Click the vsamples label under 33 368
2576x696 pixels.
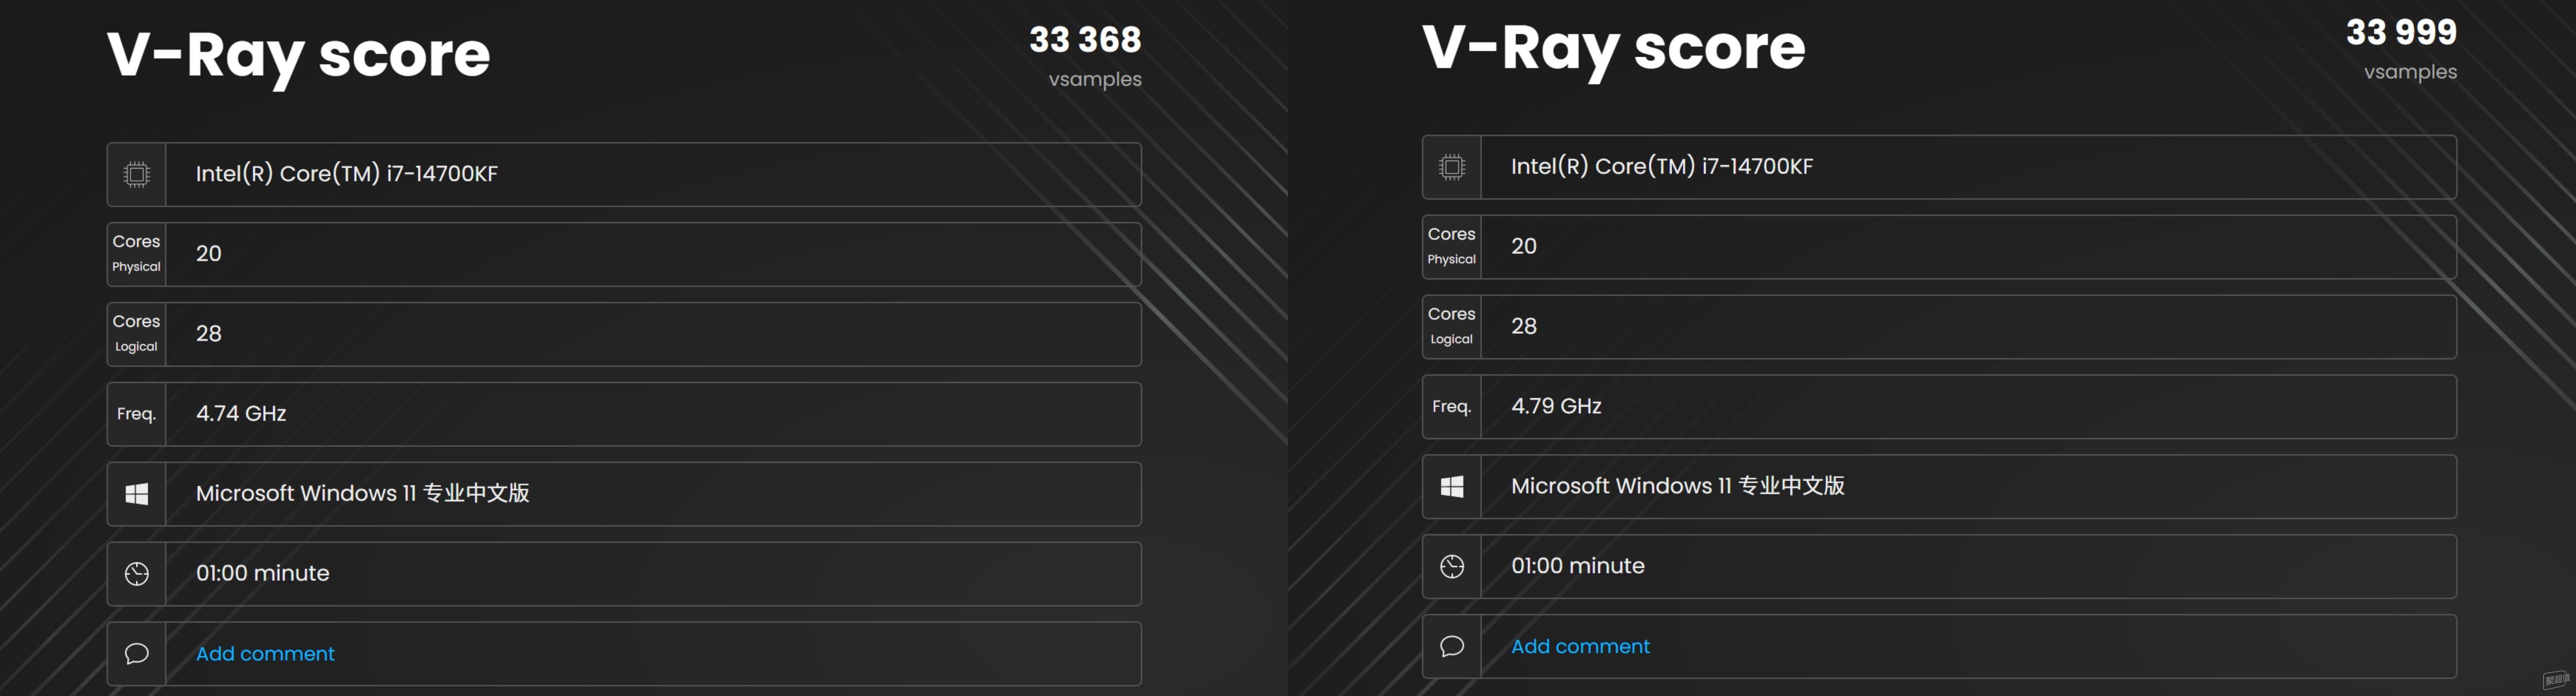pos(1095,80)
